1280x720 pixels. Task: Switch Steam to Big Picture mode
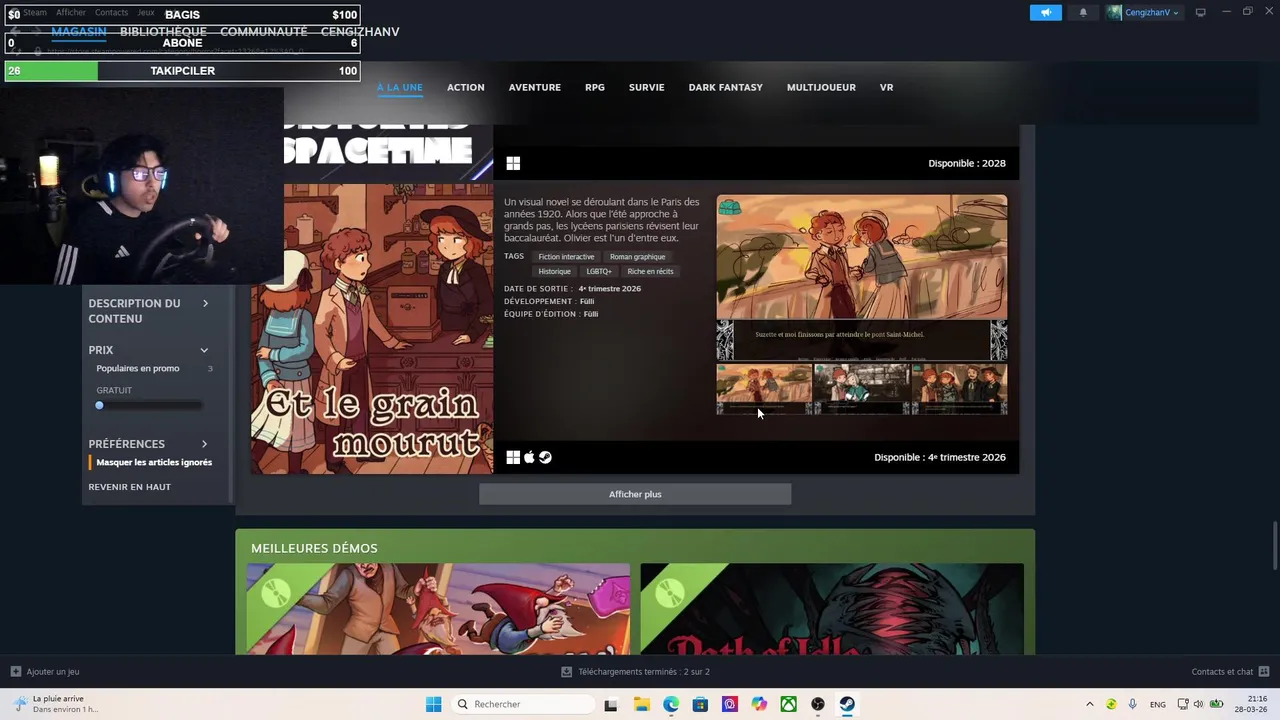pyautogui.click(x=1201, y=12)
